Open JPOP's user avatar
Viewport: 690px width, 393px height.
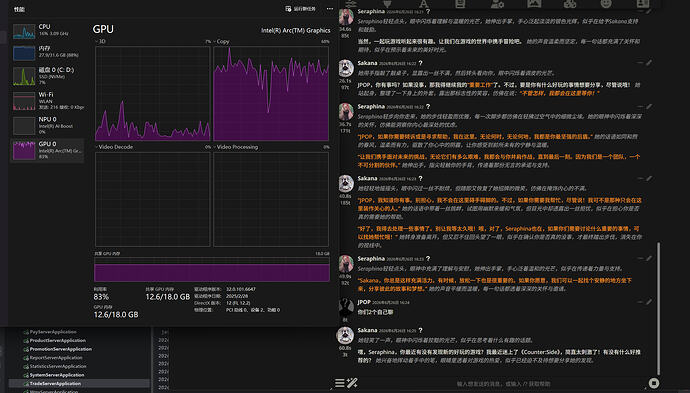346,307
